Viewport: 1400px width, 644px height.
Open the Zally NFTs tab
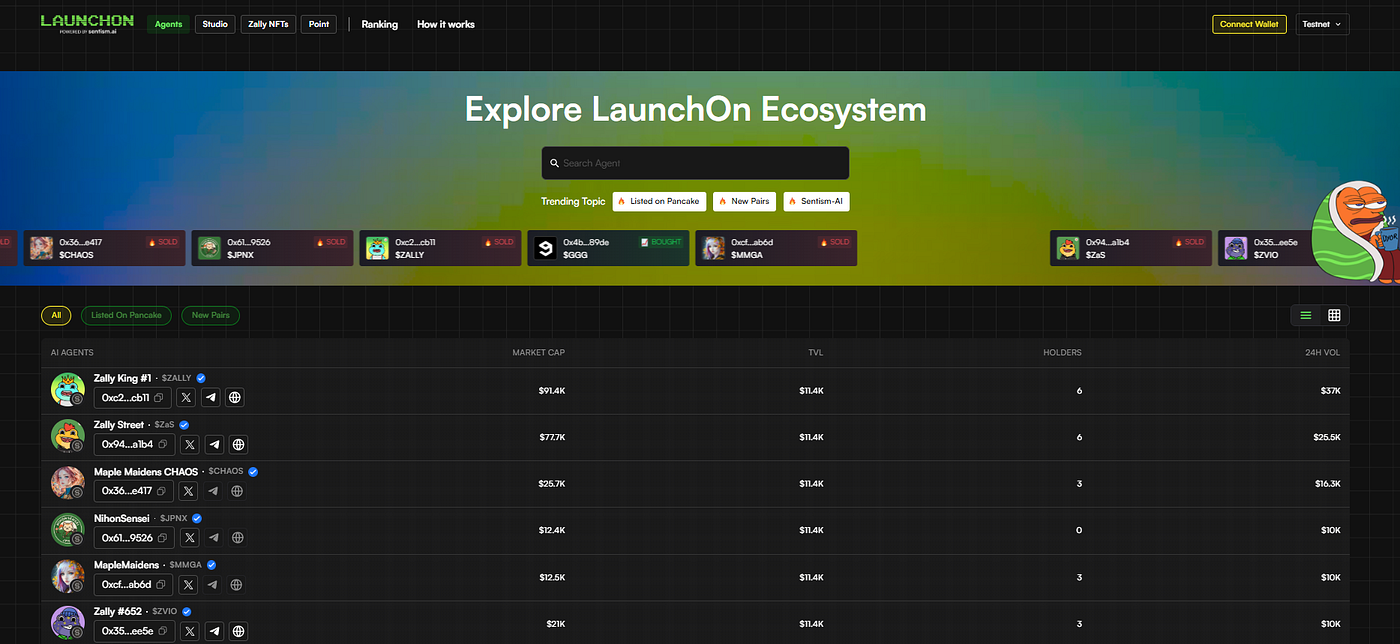tap(268, 24)
